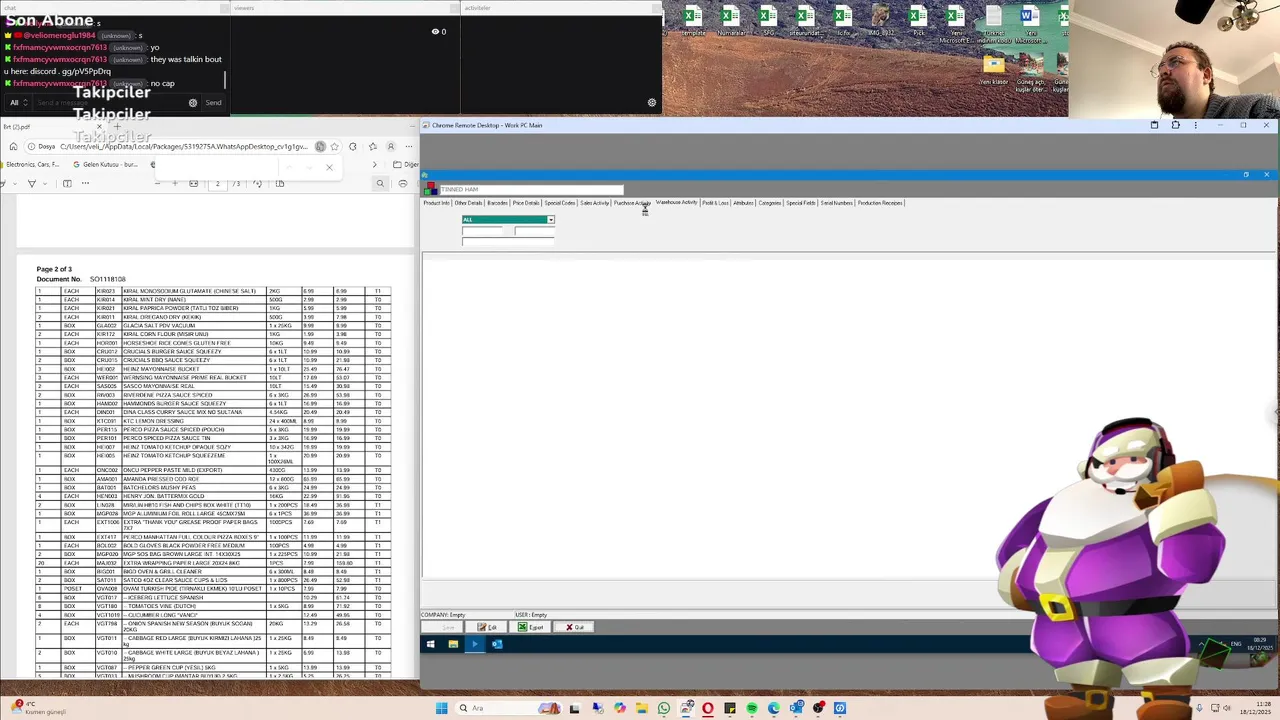Viewport: 1280px width, 720px height.
Task: Click the Windows Start button
Action: tap(441, 708)
